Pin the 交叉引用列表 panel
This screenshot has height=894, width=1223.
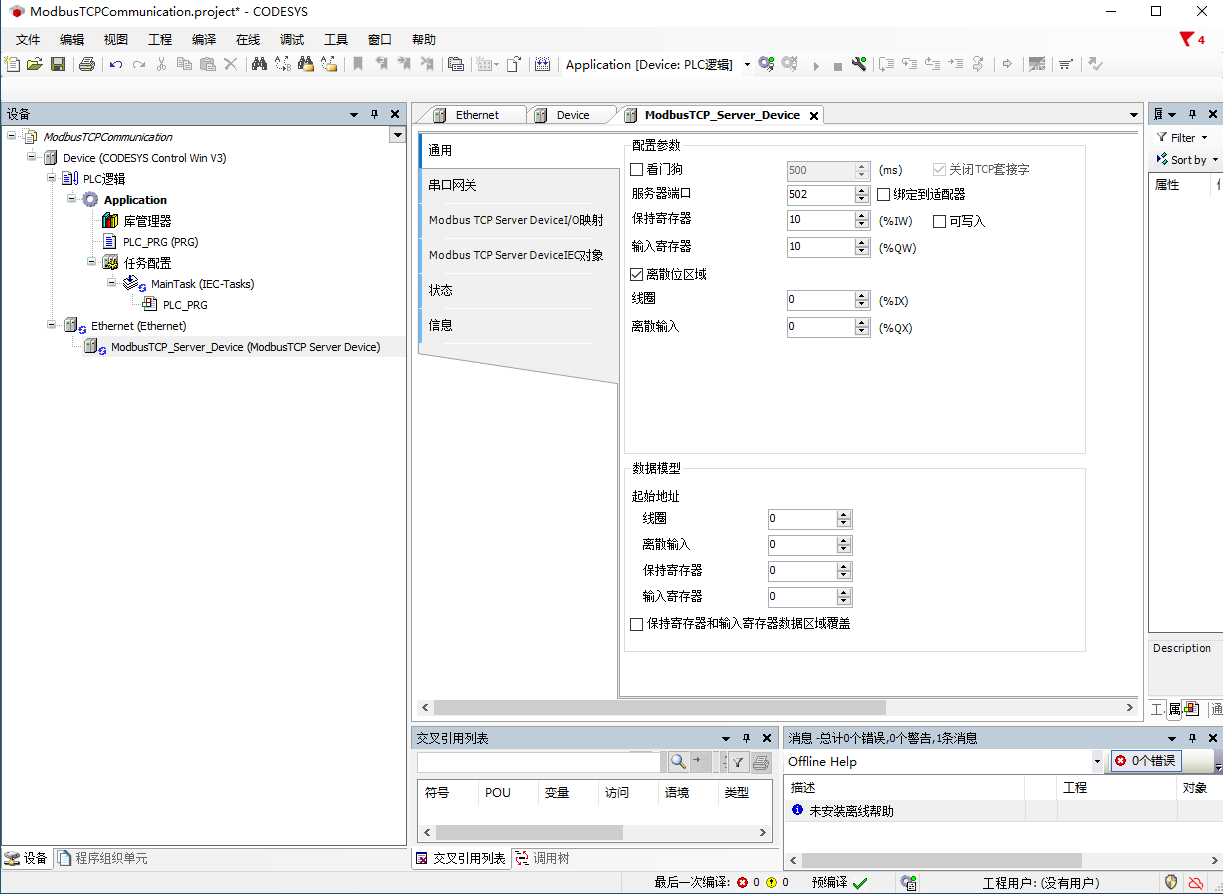click(746, 738)
